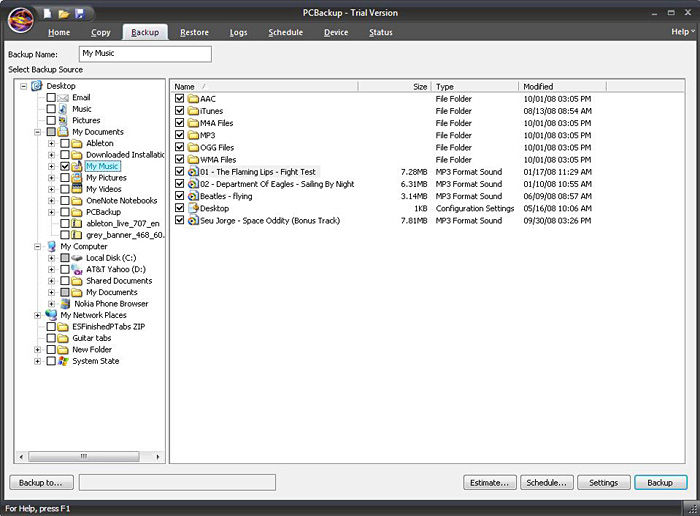Start backup with the Backup button

click(661, 483)
